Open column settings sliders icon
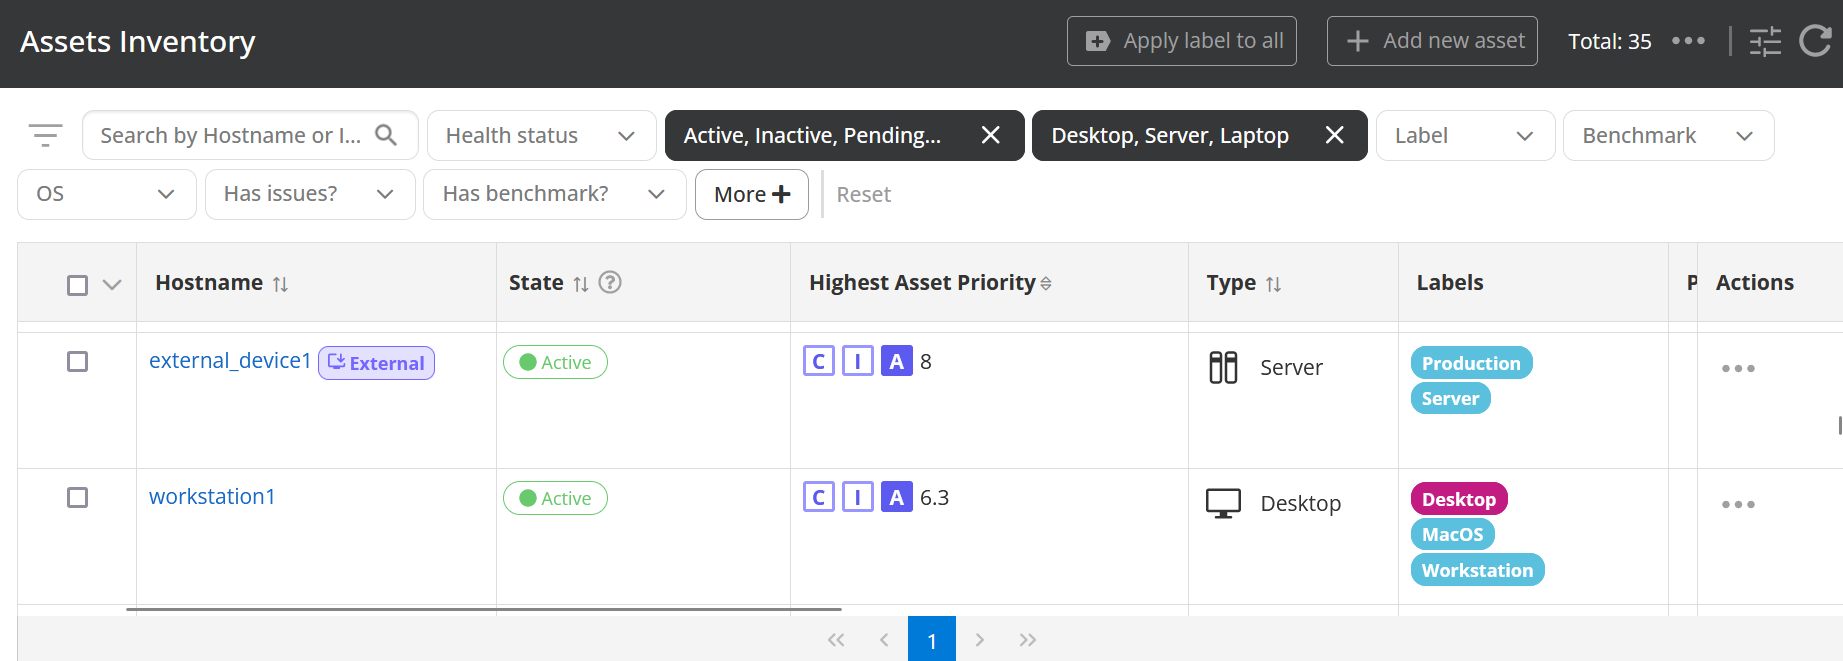Viewport: 1843px width, 661px height. [x=1765, y=41]
